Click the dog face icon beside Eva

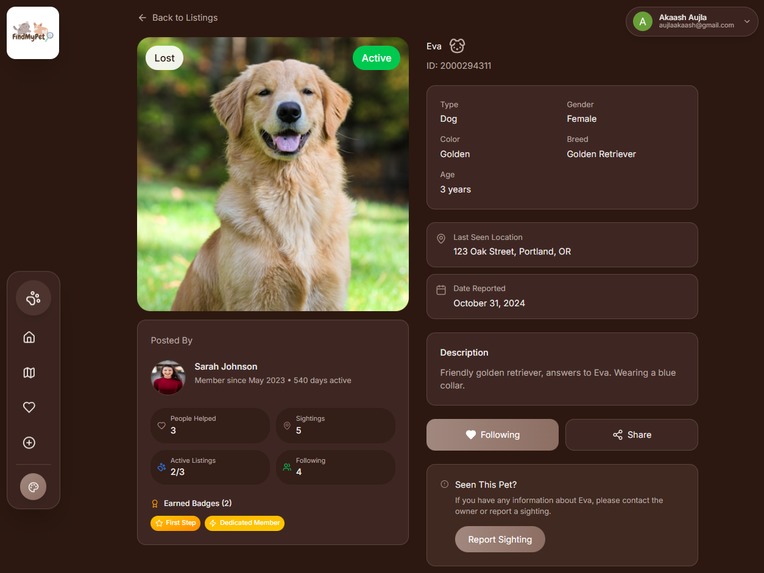click(x=457, y=46)
